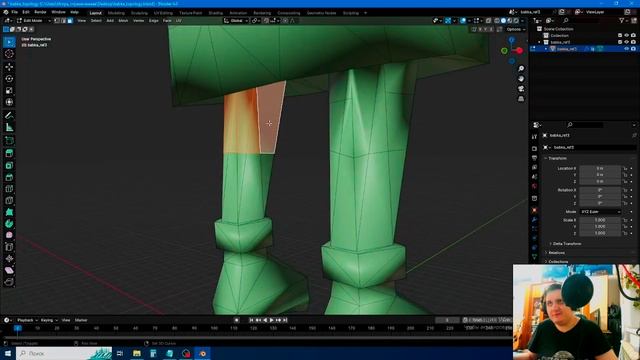640x360 pixels.
Task: Open the Face menu in viewport header
Action: tap(167, 20)
